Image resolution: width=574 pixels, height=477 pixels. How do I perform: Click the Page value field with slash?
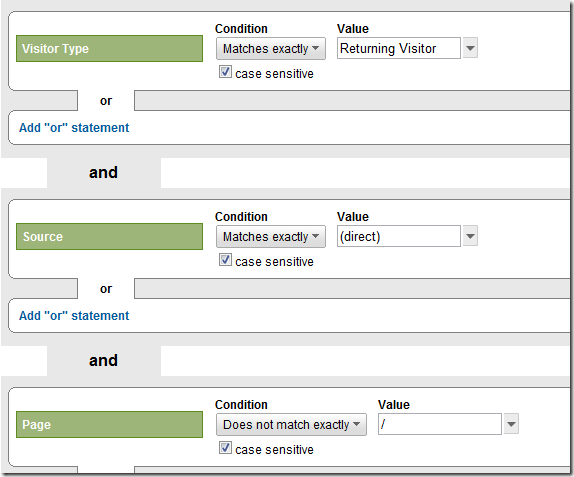click(x=439, y=424)
